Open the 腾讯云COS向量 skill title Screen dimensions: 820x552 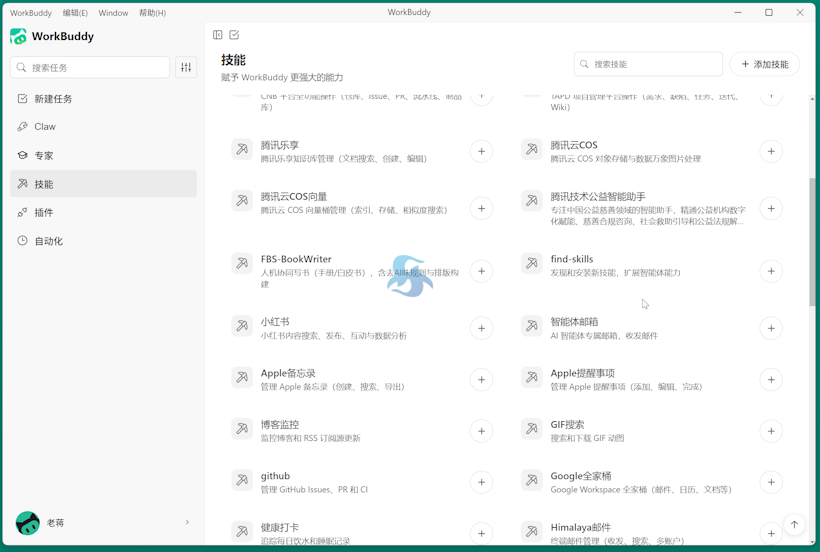294,197
